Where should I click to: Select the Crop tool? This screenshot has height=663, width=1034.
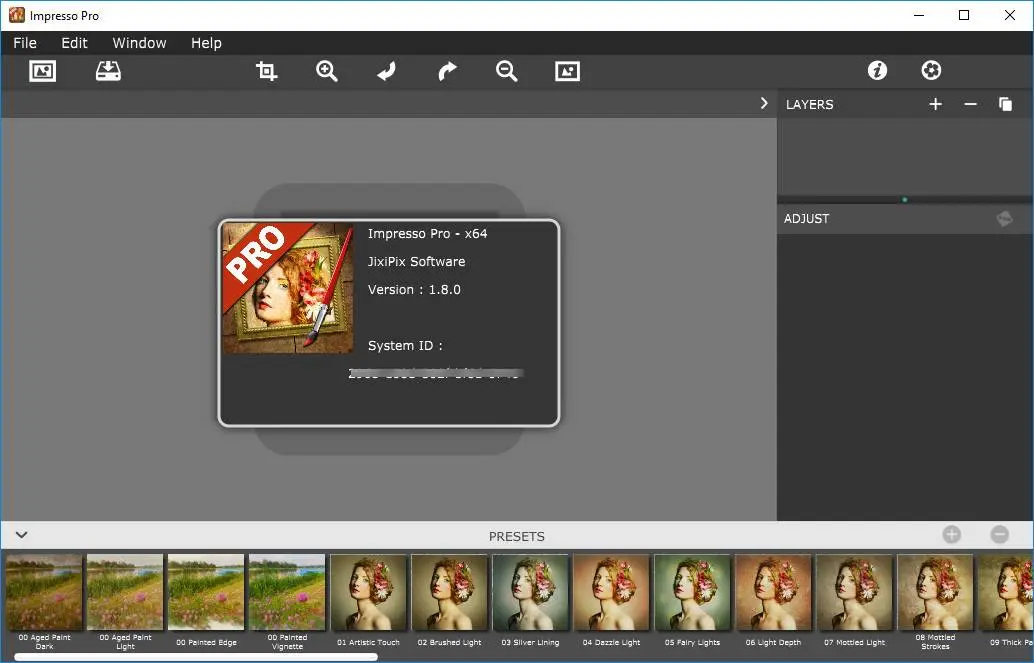[x=266, y=71]
